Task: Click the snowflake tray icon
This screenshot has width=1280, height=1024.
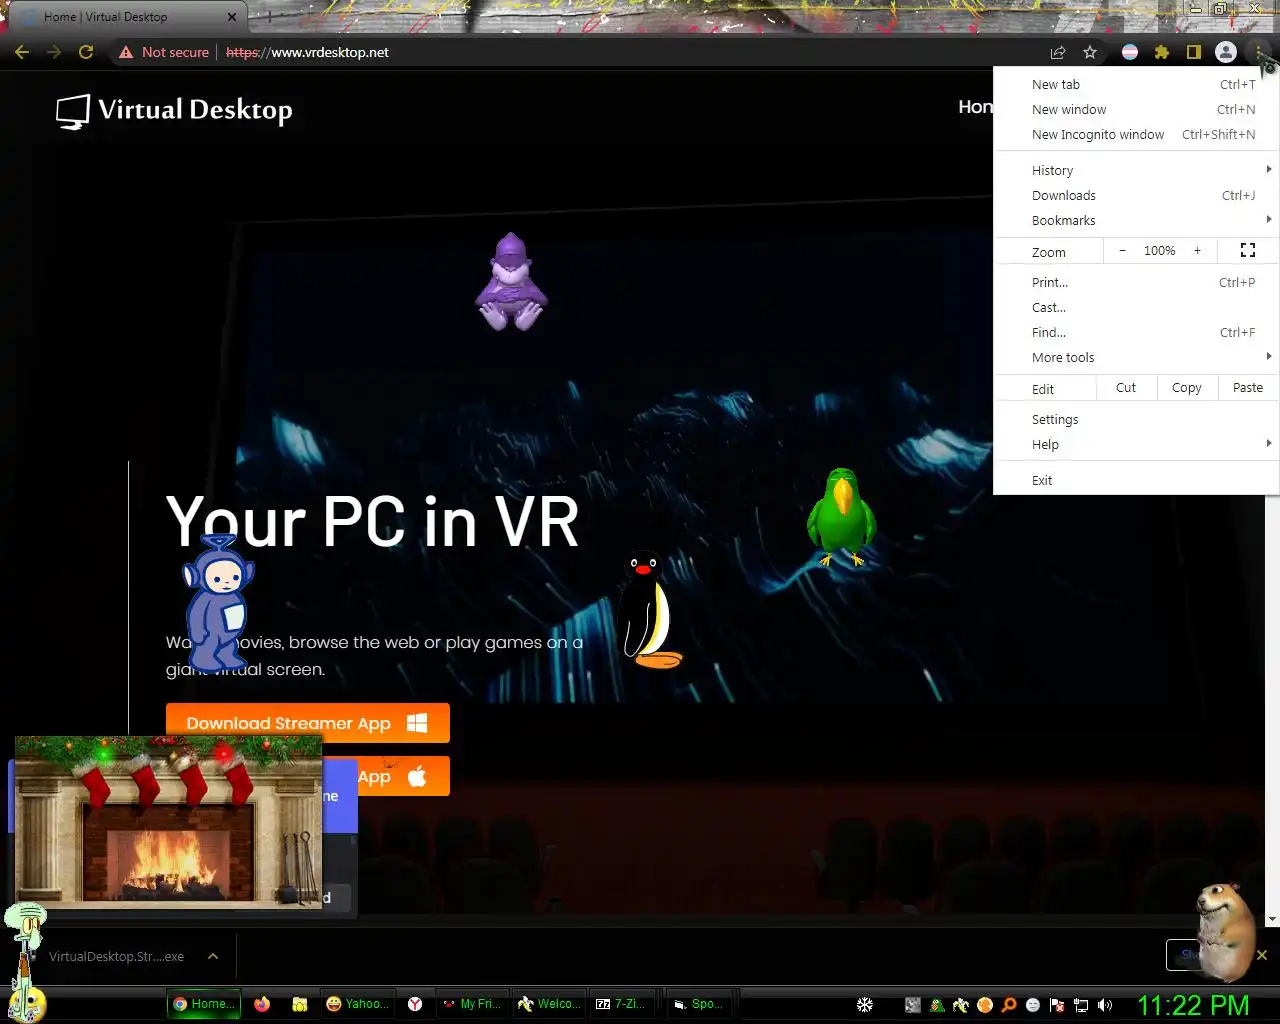Action: 865,1004
